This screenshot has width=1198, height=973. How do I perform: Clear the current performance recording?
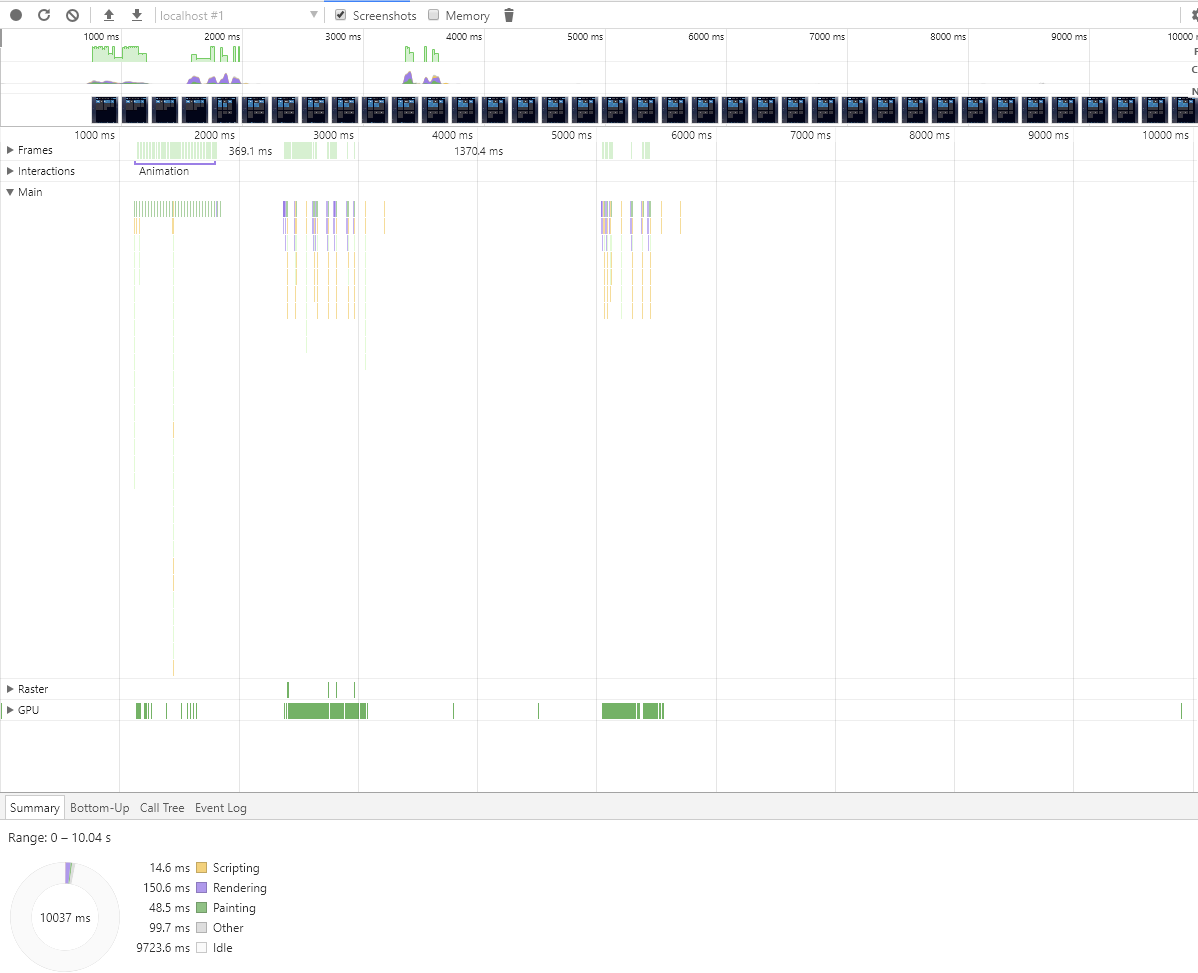(73, 15)
